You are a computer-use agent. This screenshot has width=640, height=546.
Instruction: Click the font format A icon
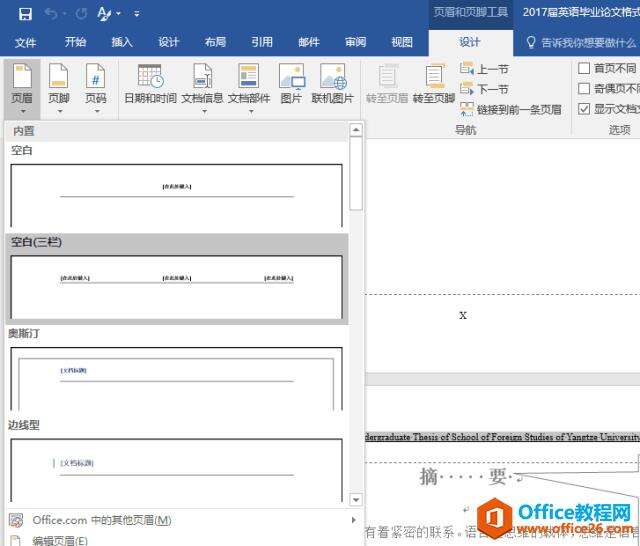[104, 14]
